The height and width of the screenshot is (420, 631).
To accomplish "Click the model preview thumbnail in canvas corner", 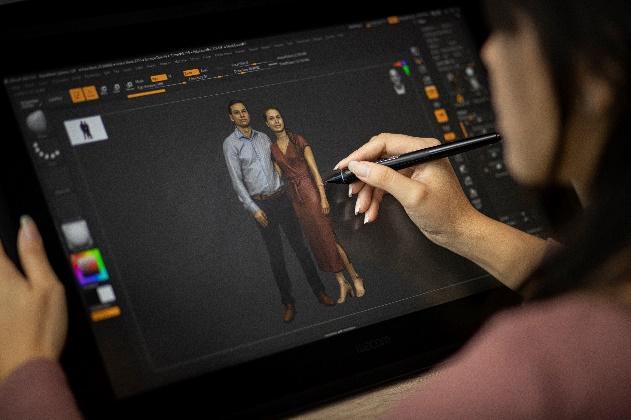I will point(85,129).
